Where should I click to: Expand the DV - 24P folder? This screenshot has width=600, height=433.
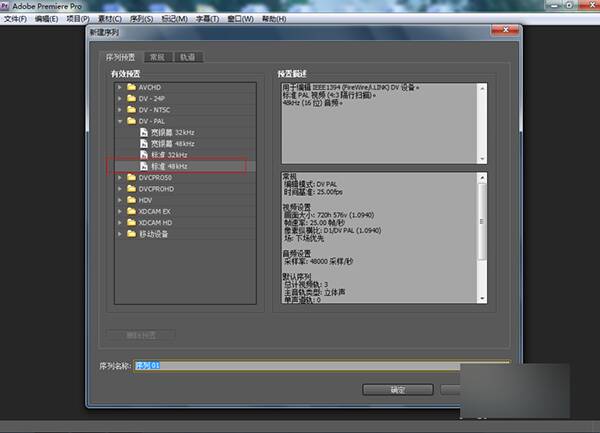pos(120,99)
